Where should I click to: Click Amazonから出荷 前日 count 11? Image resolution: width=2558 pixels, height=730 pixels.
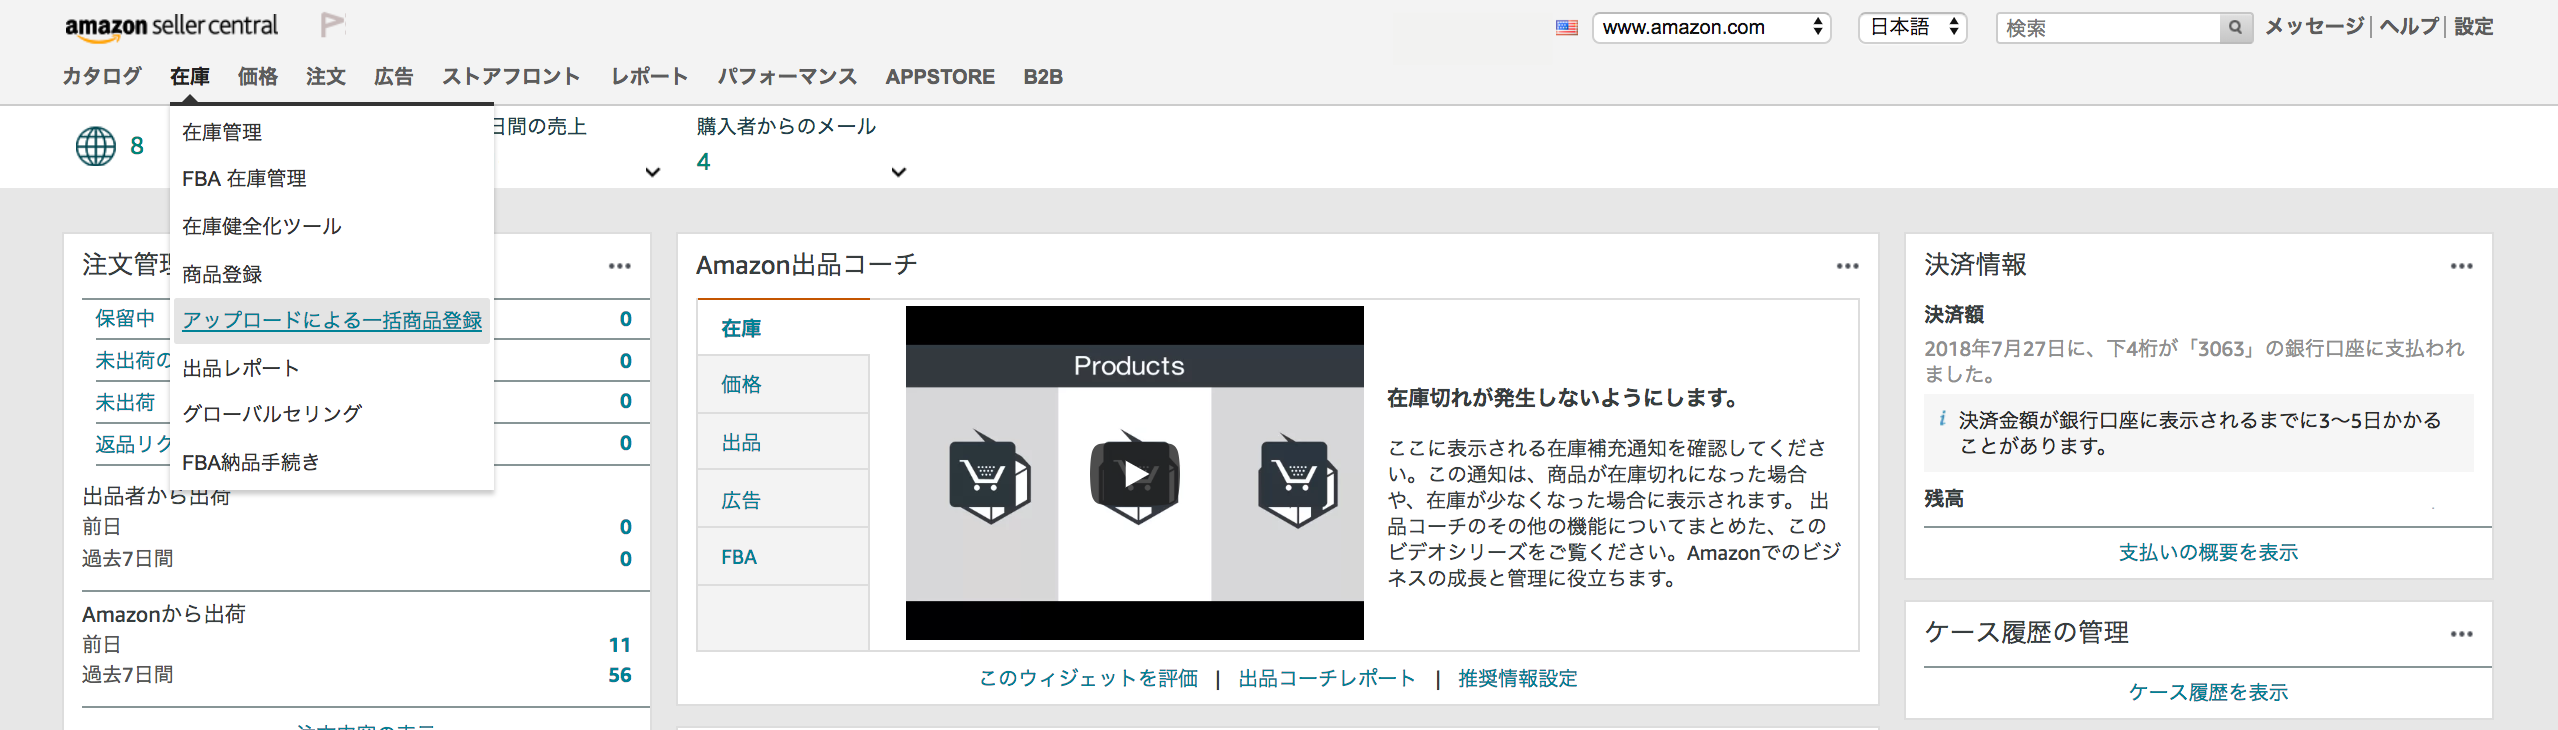pos(620,645)
